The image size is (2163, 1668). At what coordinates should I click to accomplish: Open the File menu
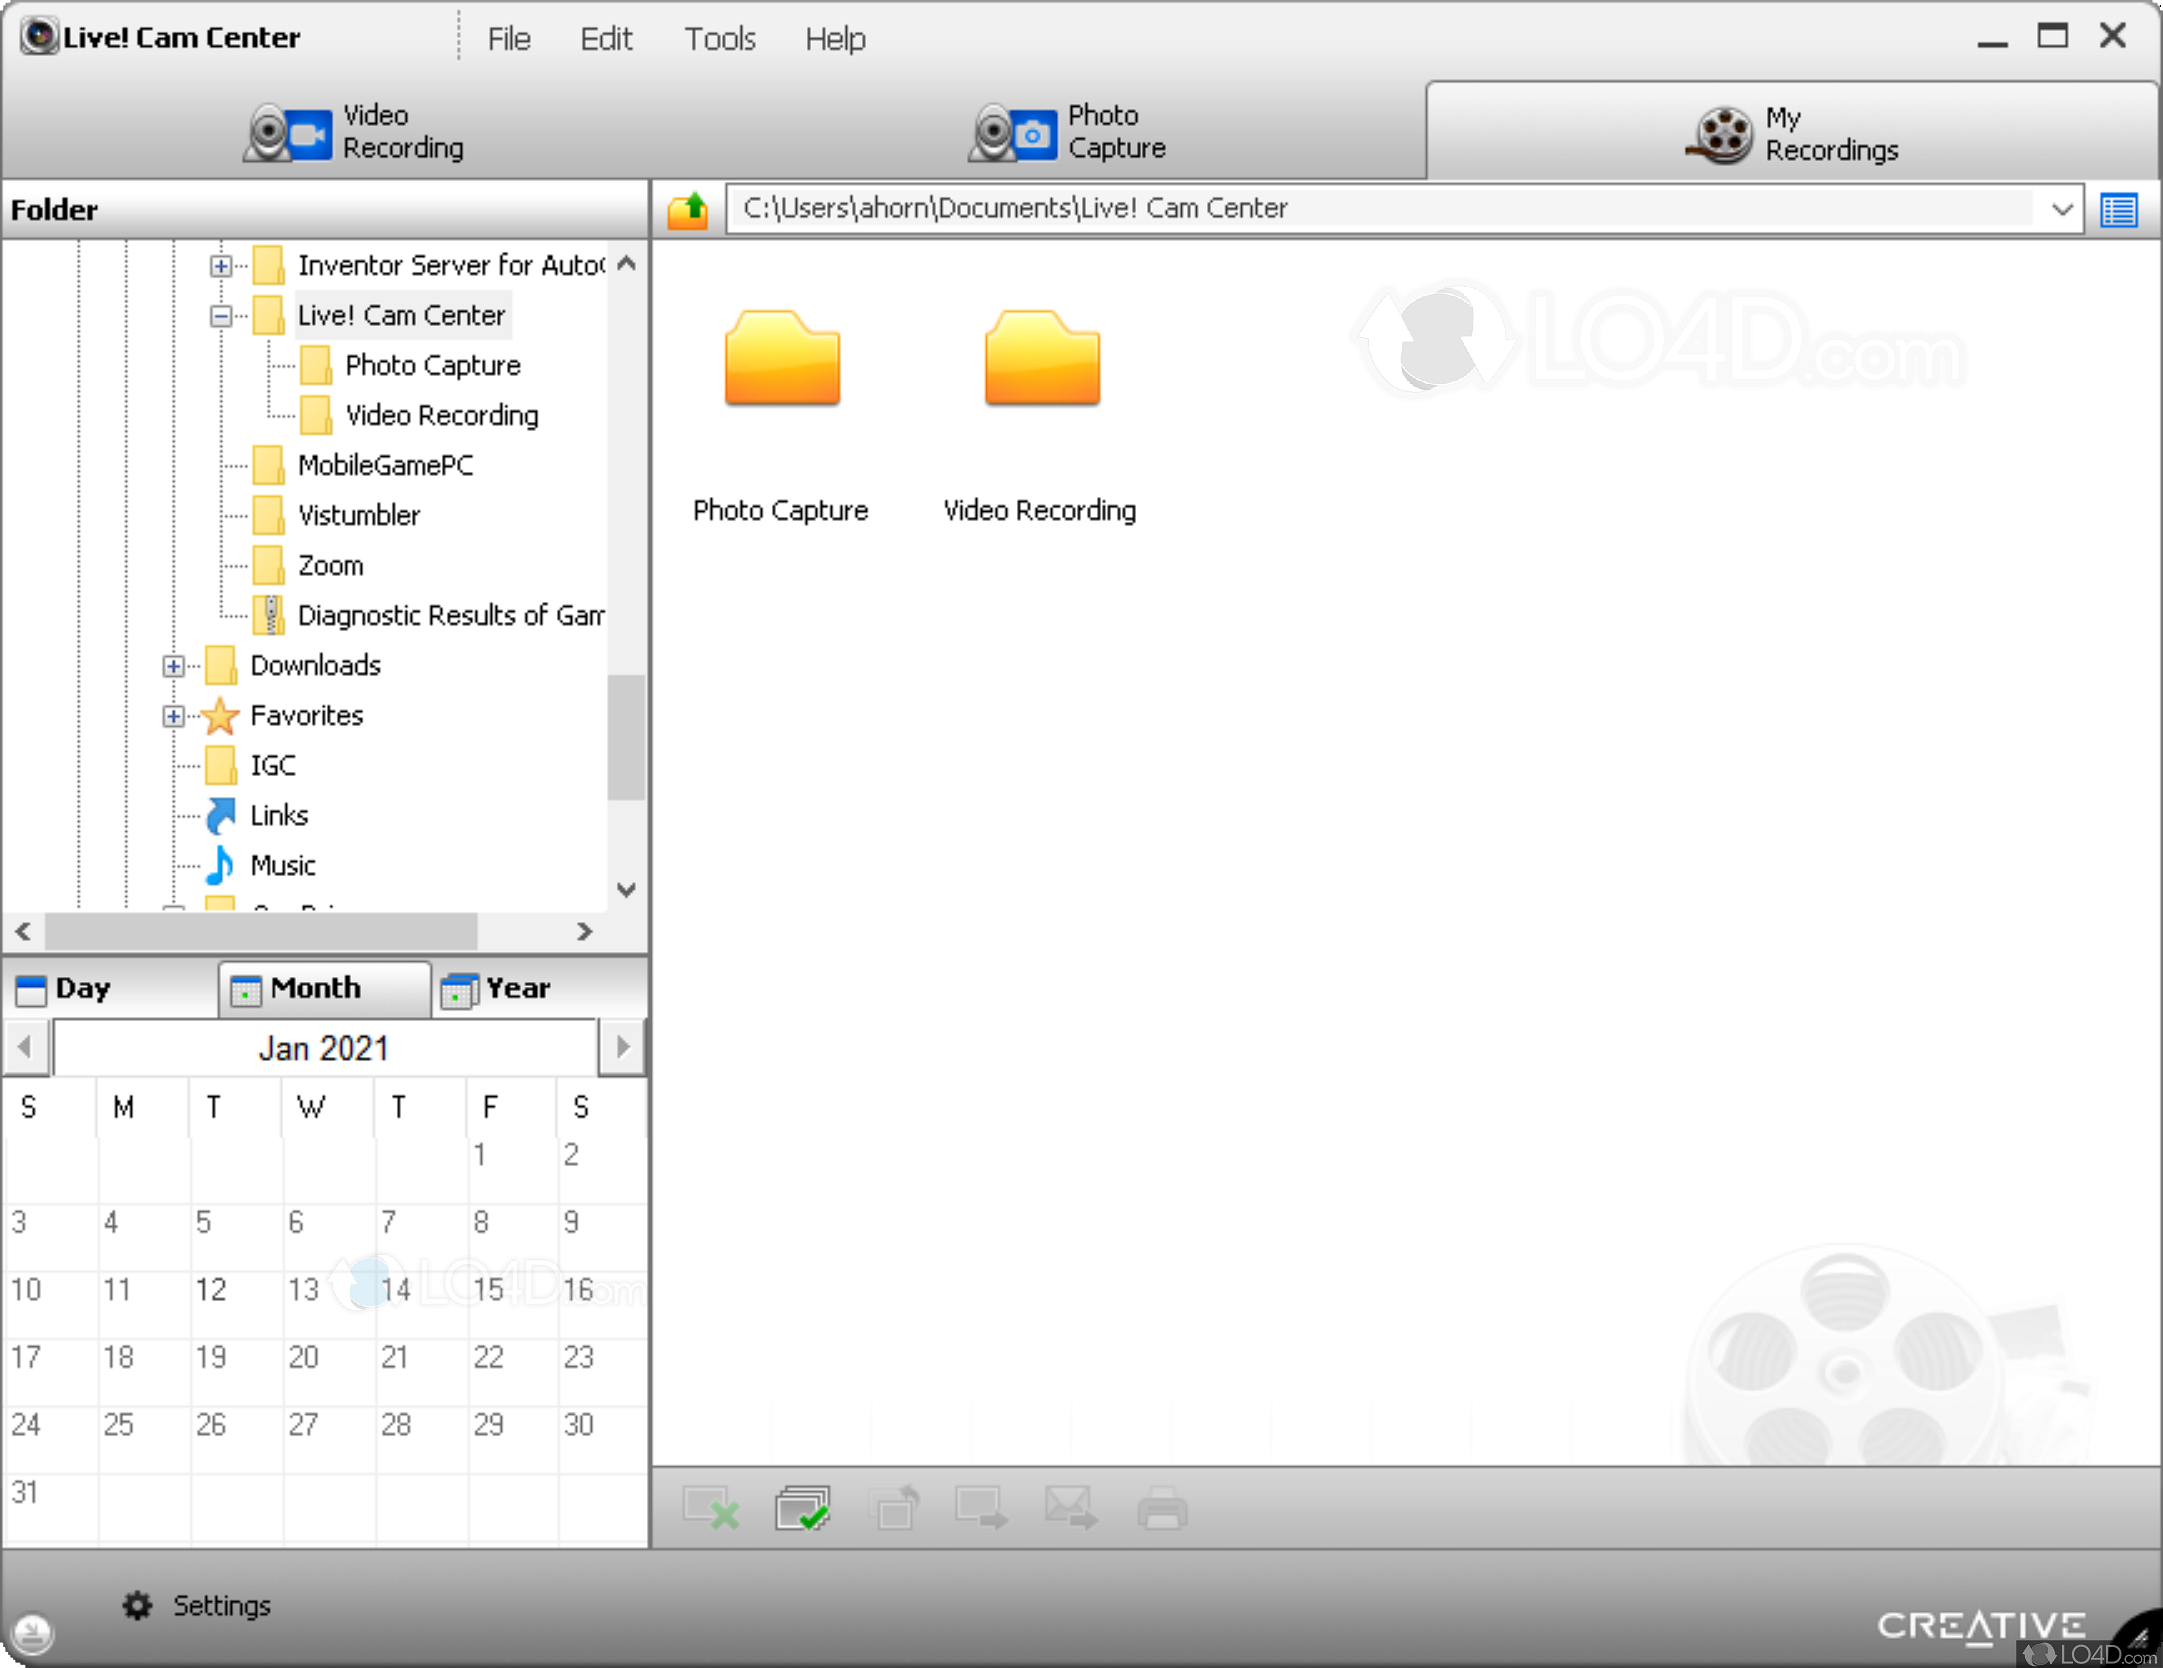[509, 39]
